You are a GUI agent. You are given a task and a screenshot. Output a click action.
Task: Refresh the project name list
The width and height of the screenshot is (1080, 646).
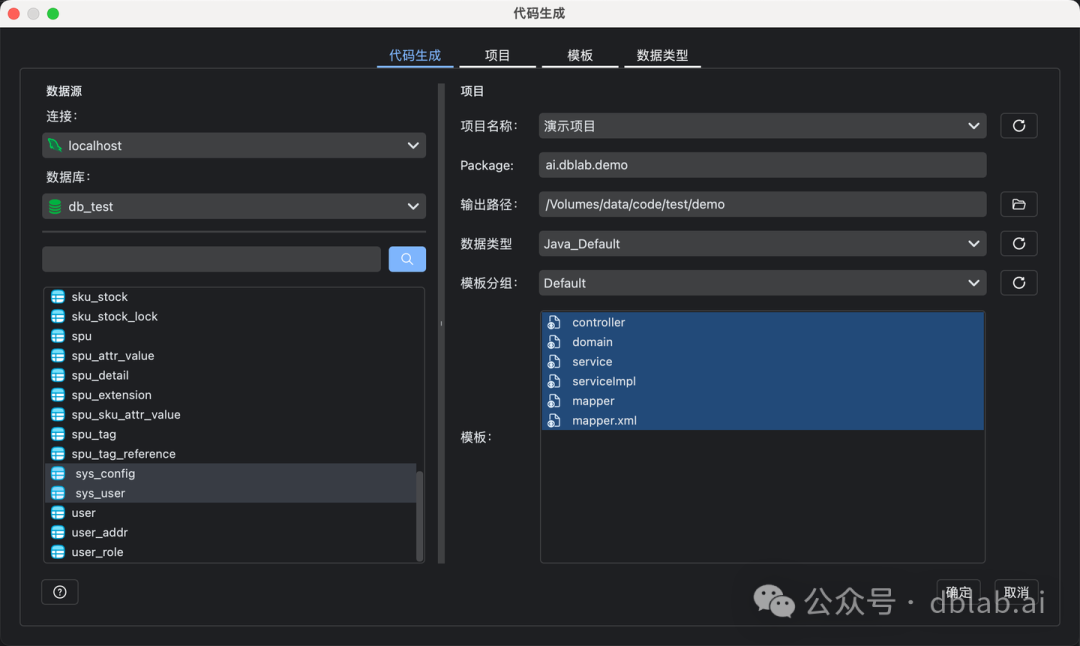[x=1019, y=126]
